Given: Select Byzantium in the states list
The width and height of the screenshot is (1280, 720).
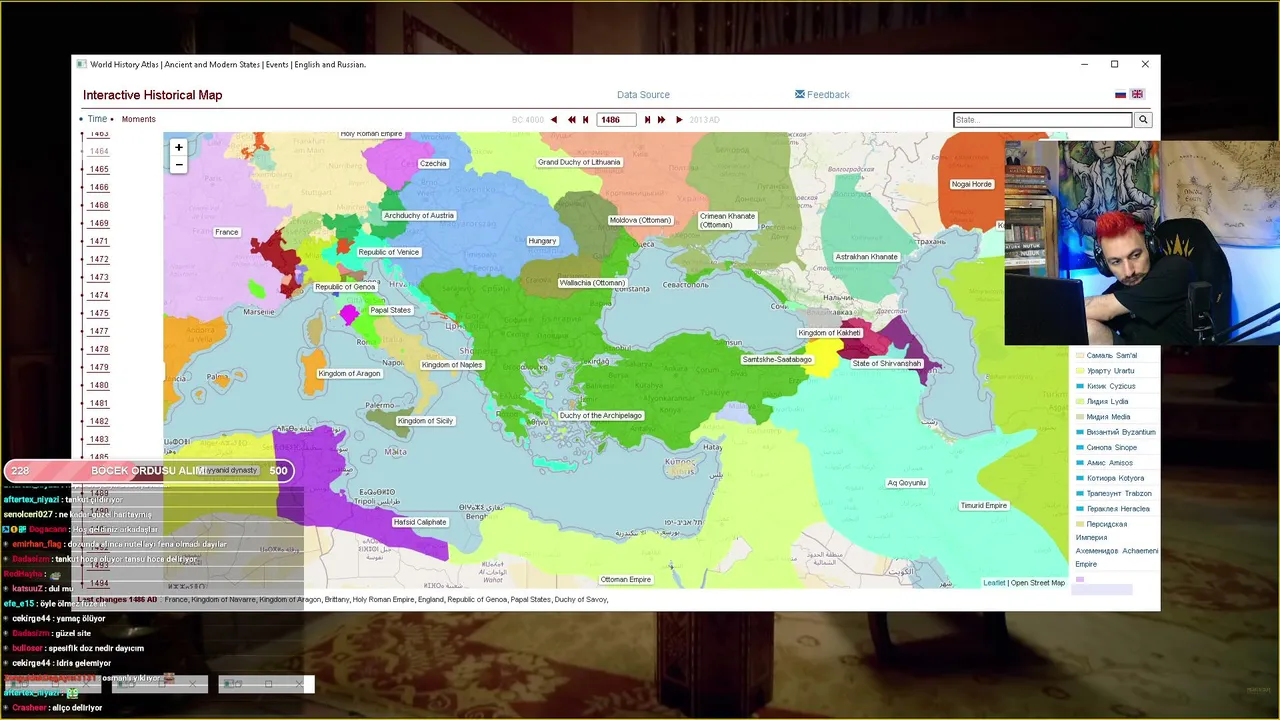Looking at the screenshot, I should coord(1121,432).
